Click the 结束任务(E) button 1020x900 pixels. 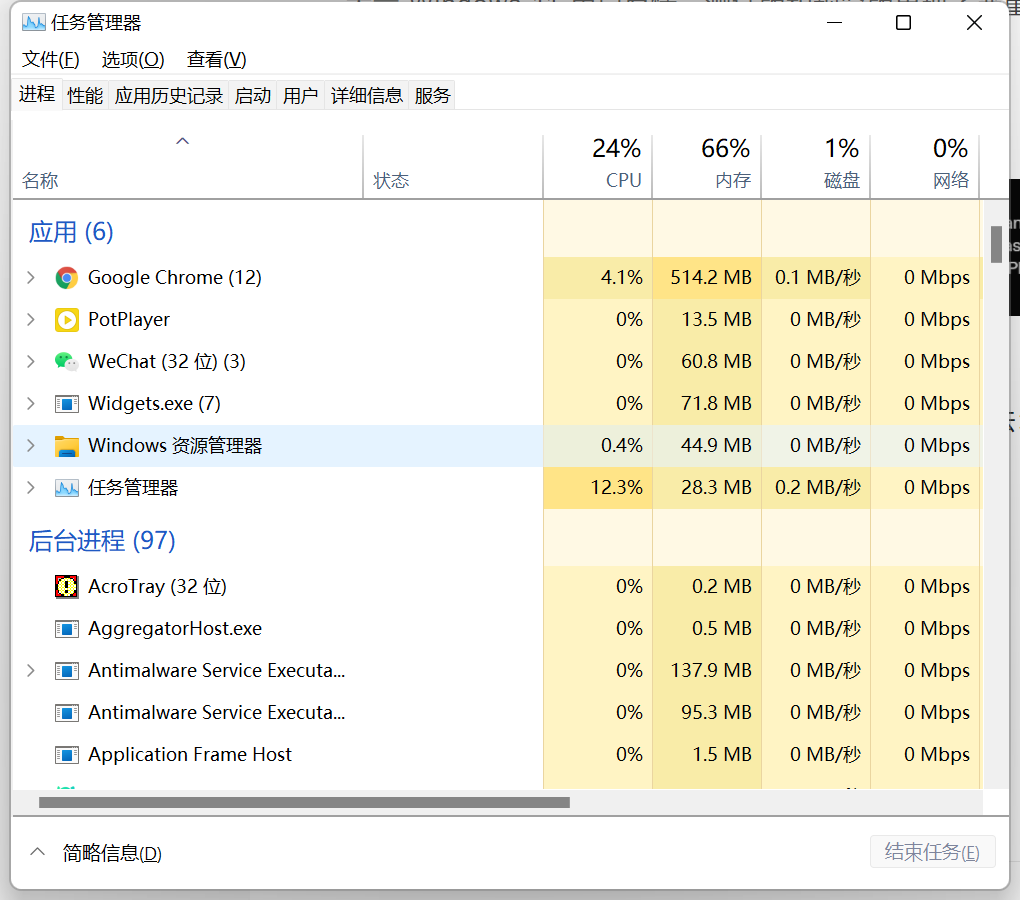click(x=932, y=852)
